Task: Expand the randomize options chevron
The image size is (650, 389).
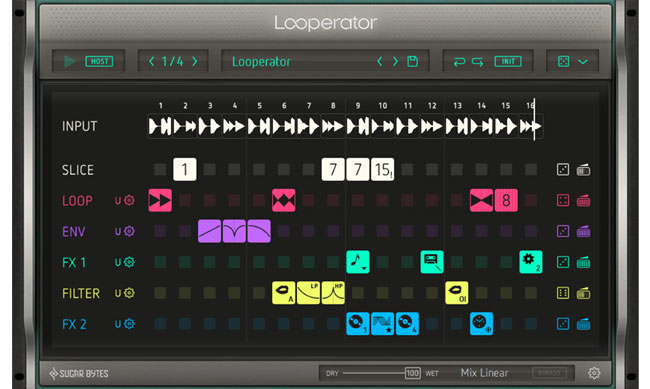Action: (x=583, y=62)
